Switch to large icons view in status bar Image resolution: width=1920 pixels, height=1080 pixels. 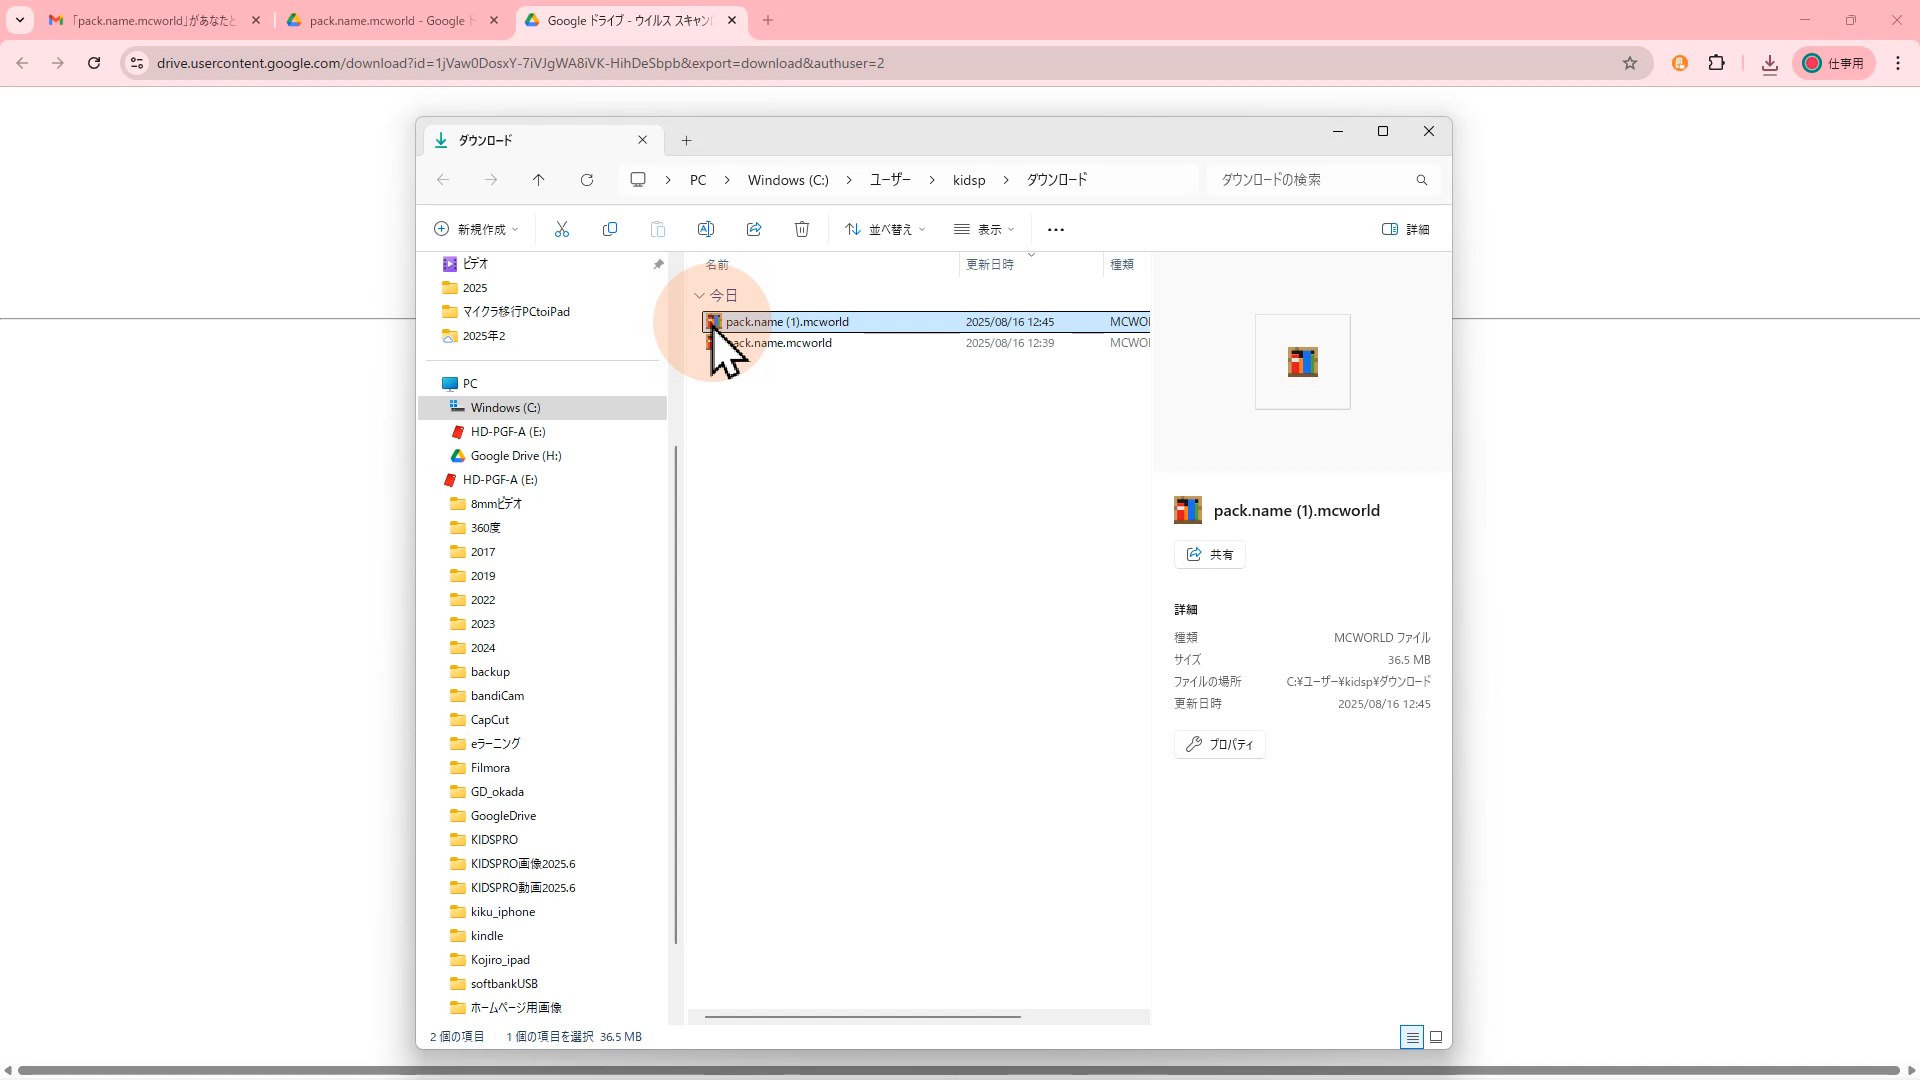pos(1436,1037)
